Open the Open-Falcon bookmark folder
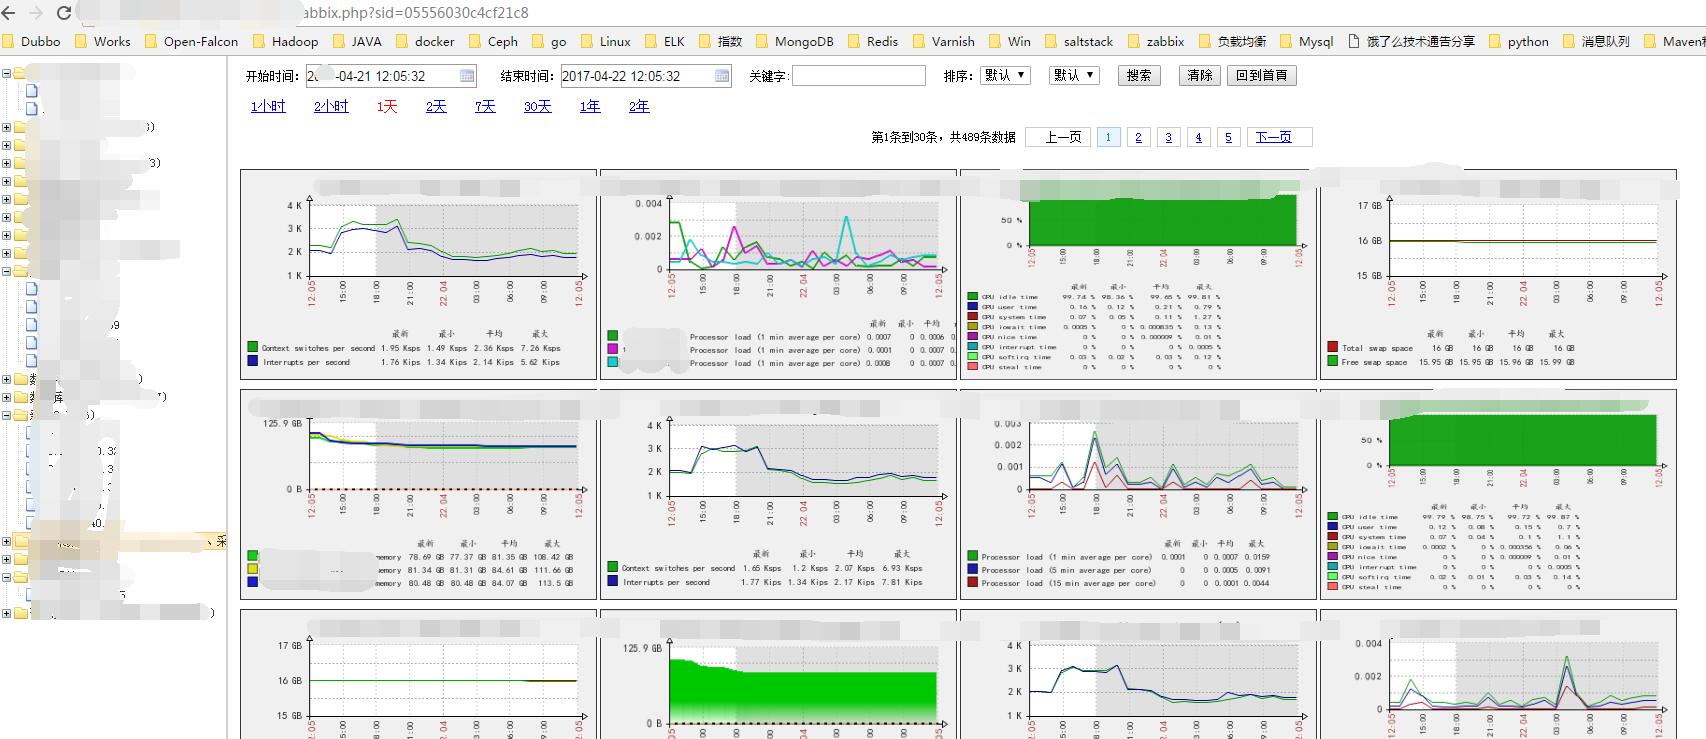 click(192, 41)
